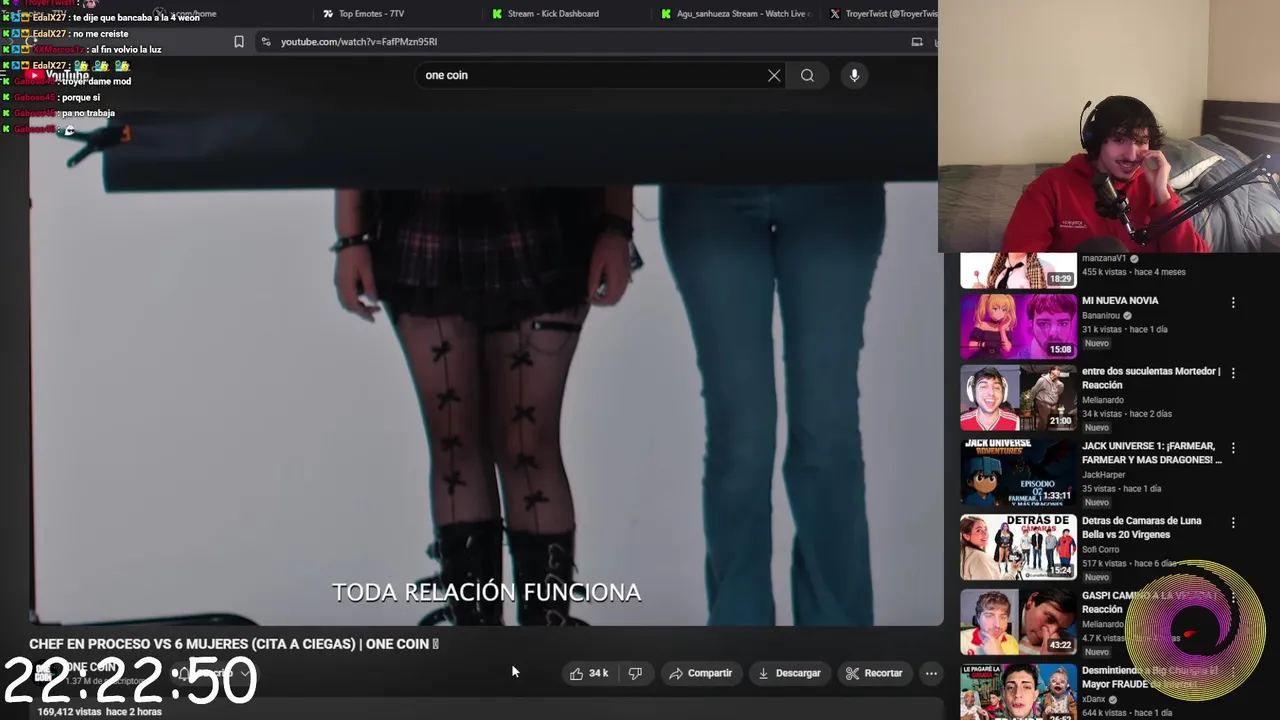This screenshot has height=720, width=1280.
Task: Click the bookmark icon beside the address bar
Action: (x=239, y=42)
